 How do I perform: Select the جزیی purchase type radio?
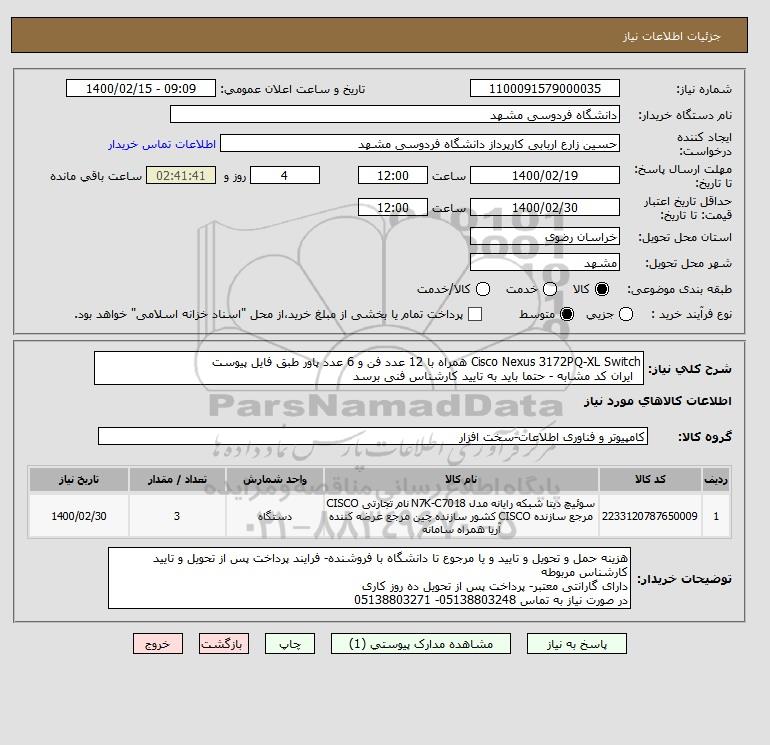[626, 314]
